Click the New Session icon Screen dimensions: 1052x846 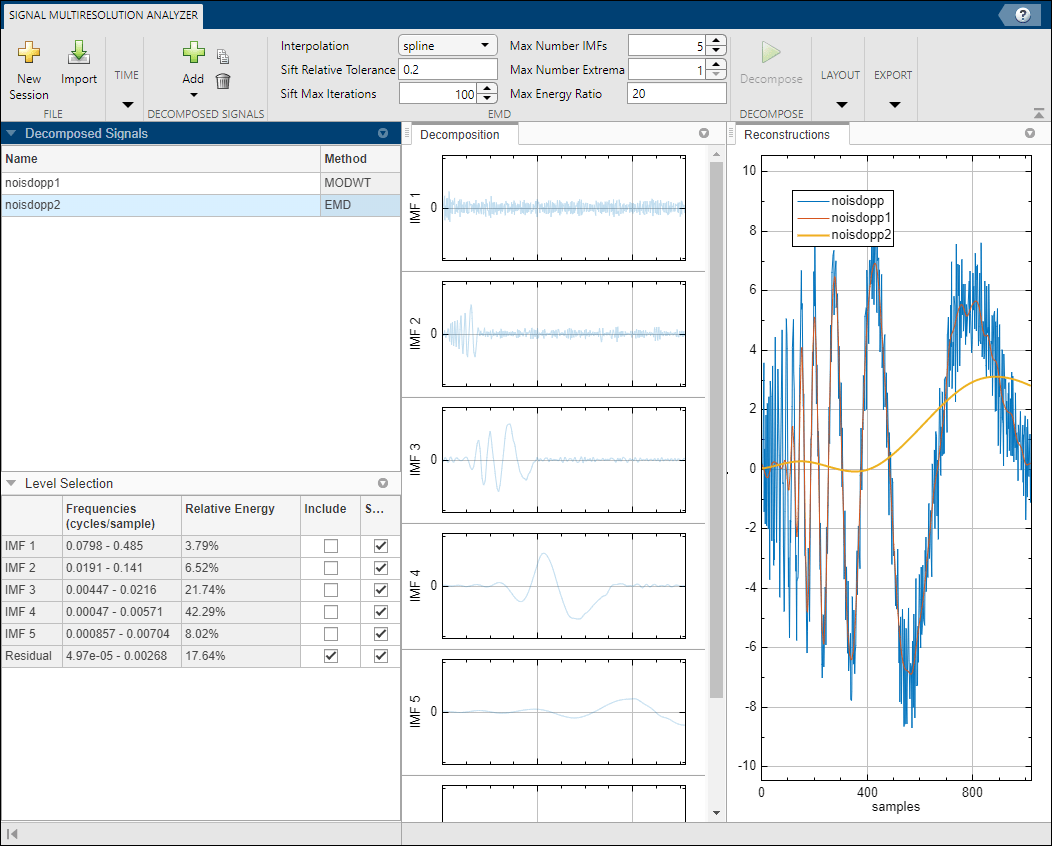29,53
